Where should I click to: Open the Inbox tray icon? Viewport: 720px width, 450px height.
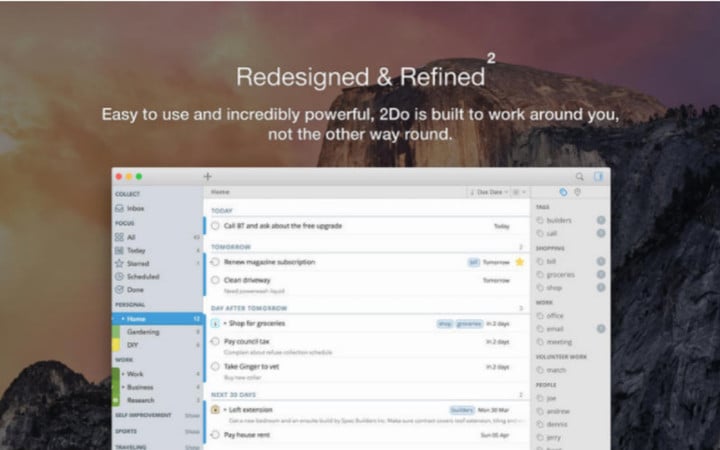[x=119, y=208]
